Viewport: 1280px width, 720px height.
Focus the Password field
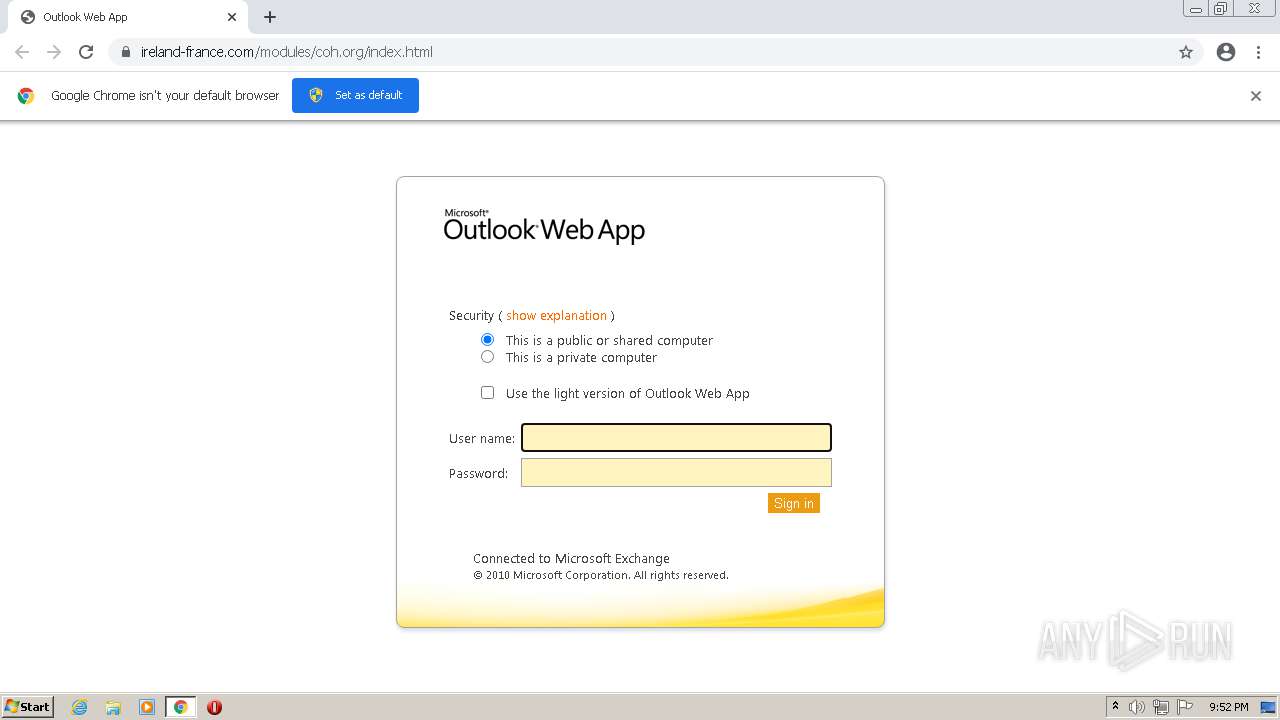click(x=676, y=473)
